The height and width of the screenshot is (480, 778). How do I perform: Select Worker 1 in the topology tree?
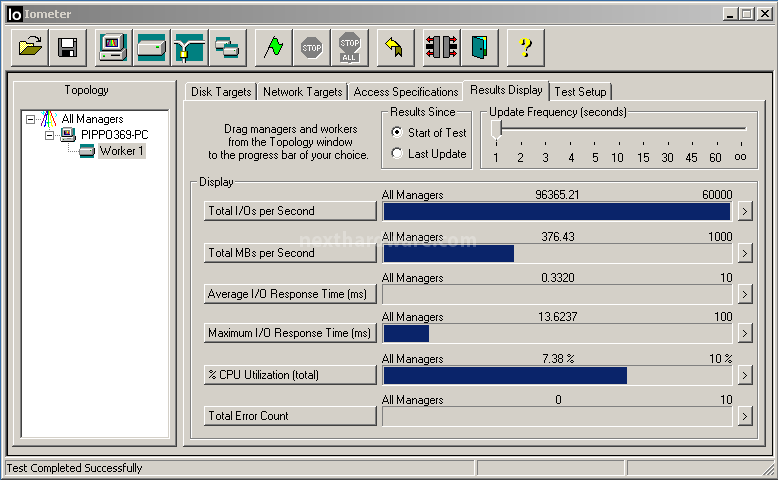click(121, 150)
